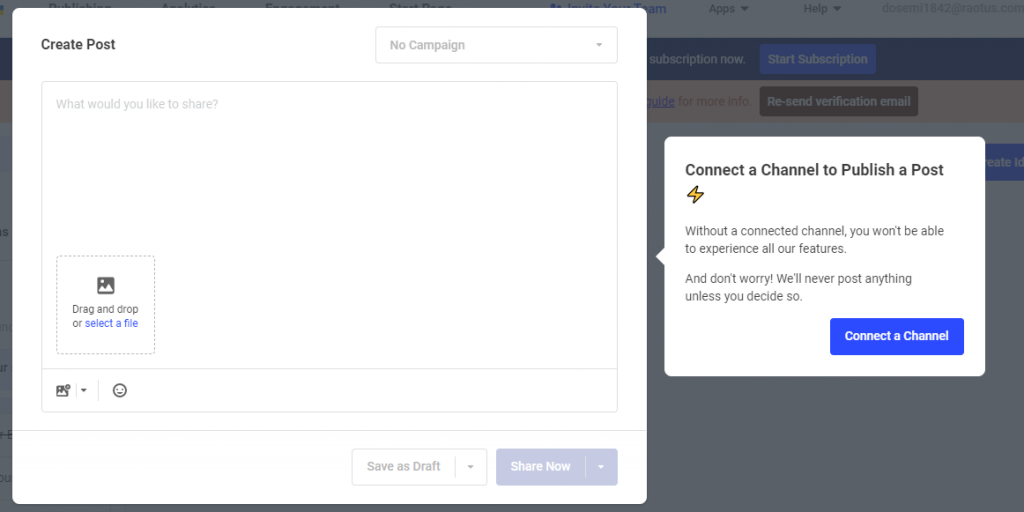Expand the arrow beside the media icon
Screen dimensions: 1024x512
[84, 391]
